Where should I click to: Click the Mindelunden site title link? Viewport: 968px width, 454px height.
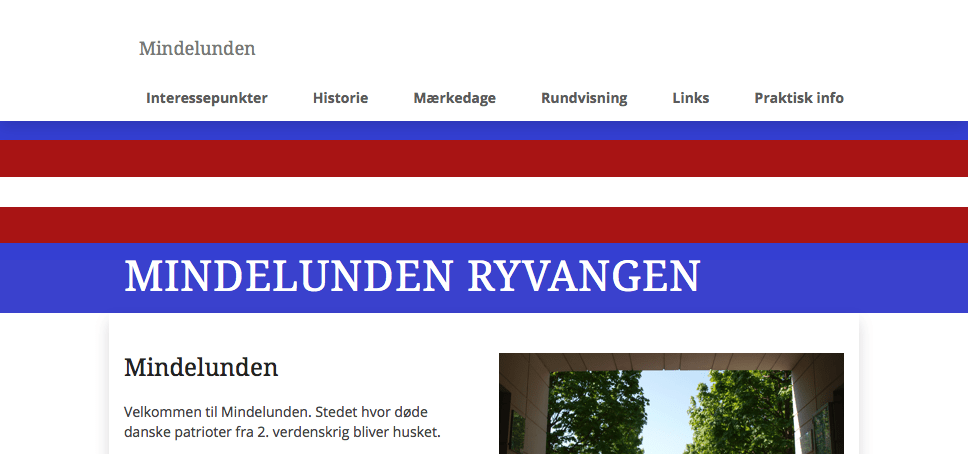pos(197,48)
